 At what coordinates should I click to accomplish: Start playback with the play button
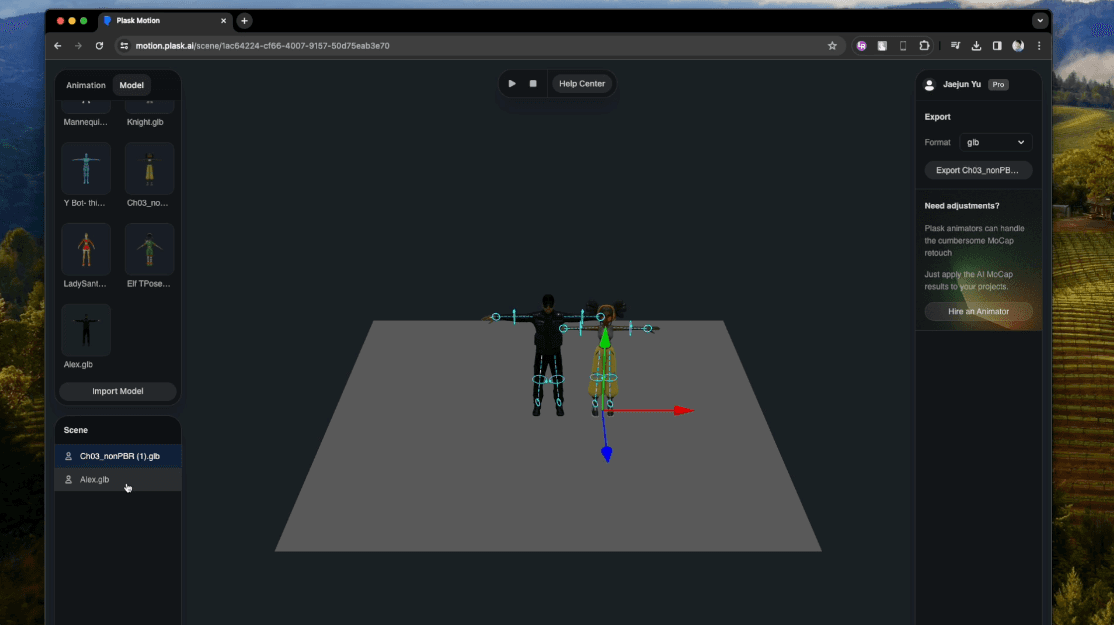pos(511,83)
